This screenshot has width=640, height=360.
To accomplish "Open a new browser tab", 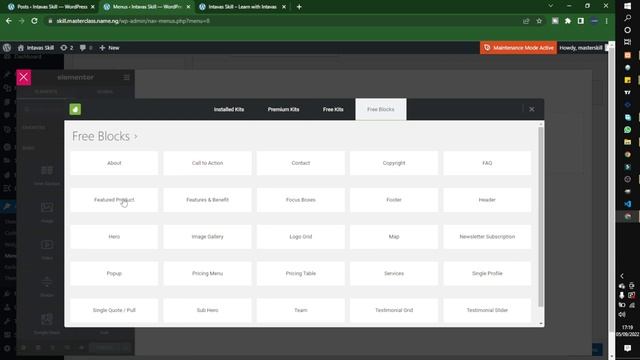I will [x=299, y=7].
